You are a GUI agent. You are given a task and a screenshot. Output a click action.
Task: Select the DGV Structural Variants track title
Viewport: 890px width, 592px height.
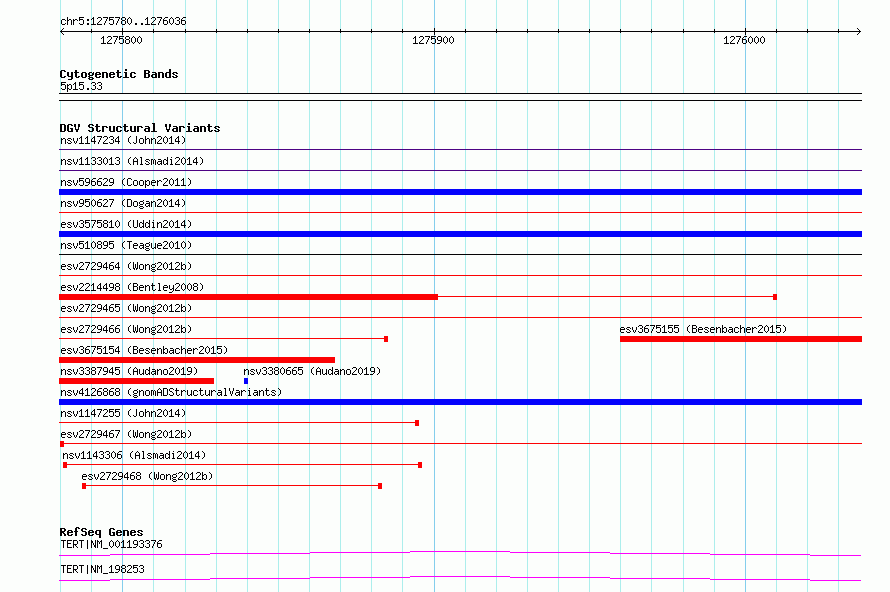[x=140, y=128]
